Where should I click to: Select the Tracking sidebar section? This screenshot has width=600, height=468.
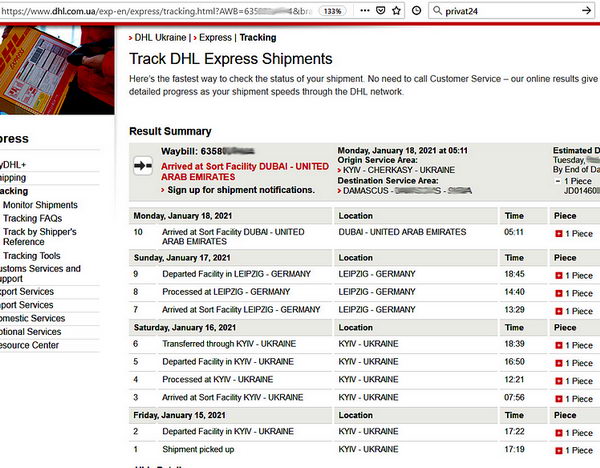pyautogui.click(x=14, y=191)
